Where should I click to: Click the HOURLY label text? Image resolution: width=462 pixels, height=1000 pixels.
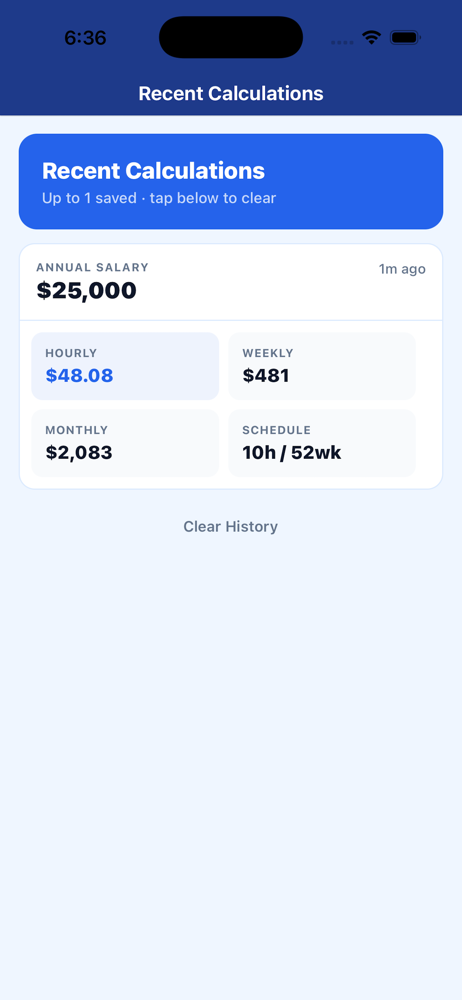point(71,353)
